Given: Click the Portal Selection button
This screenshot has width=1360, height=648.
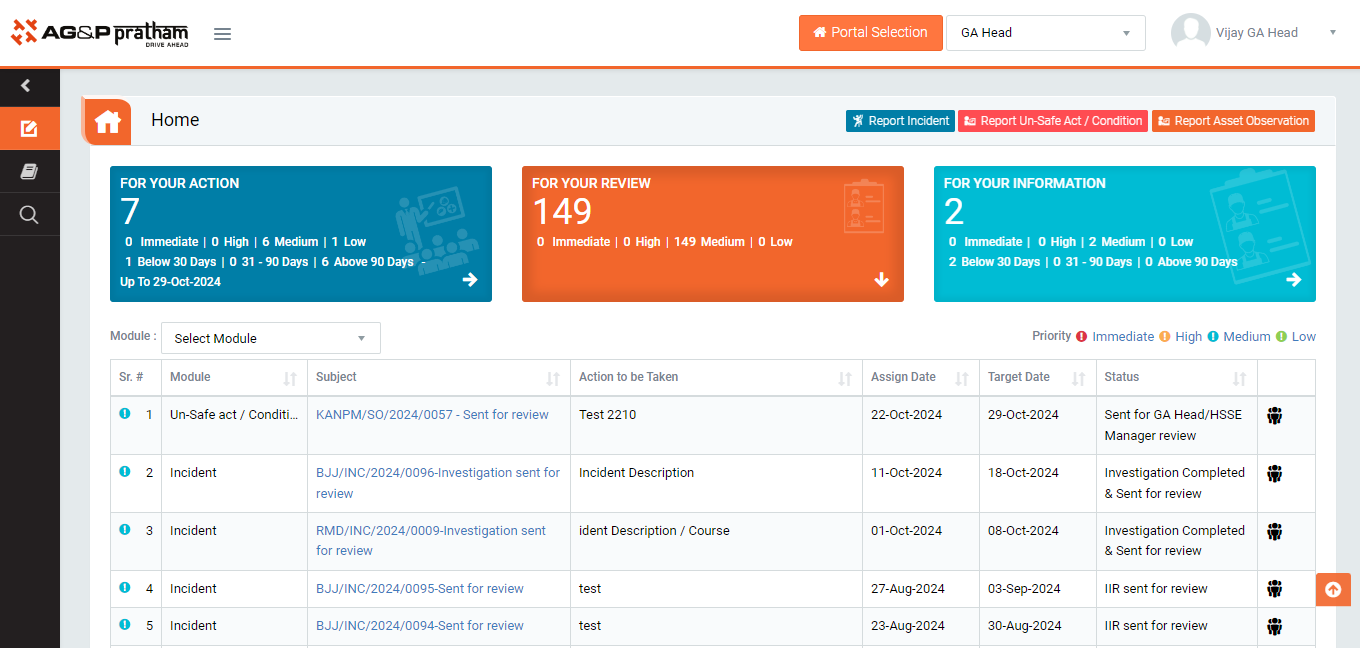Looking at the screenshot, I should tap(870, 33).
